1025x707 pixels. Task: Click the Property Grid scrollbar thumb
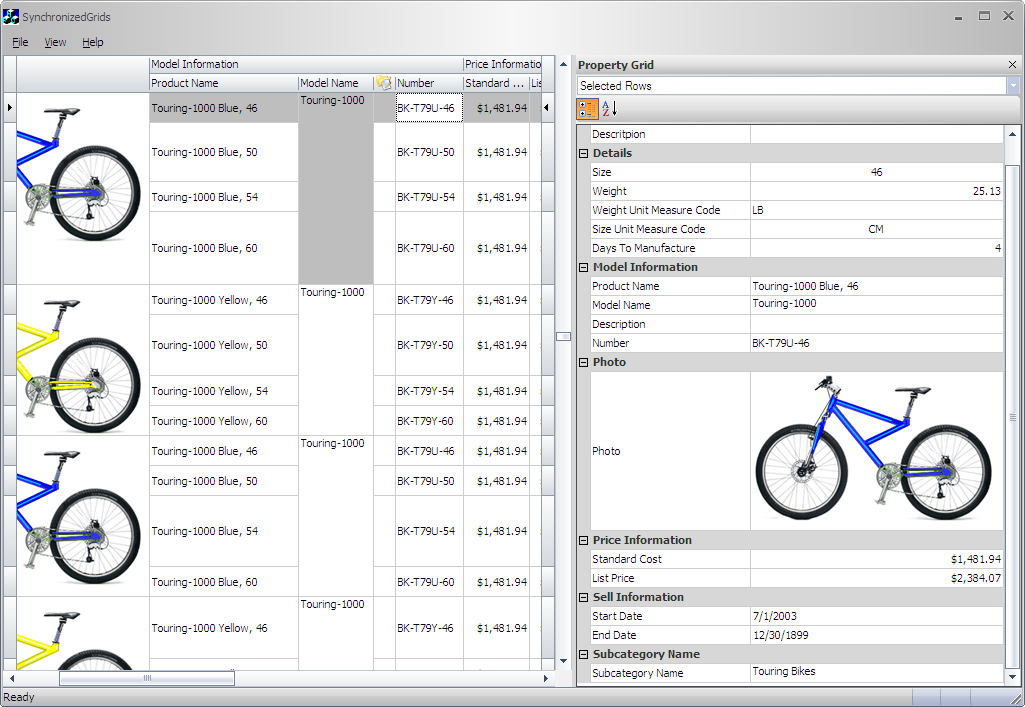click(1013, 417)
